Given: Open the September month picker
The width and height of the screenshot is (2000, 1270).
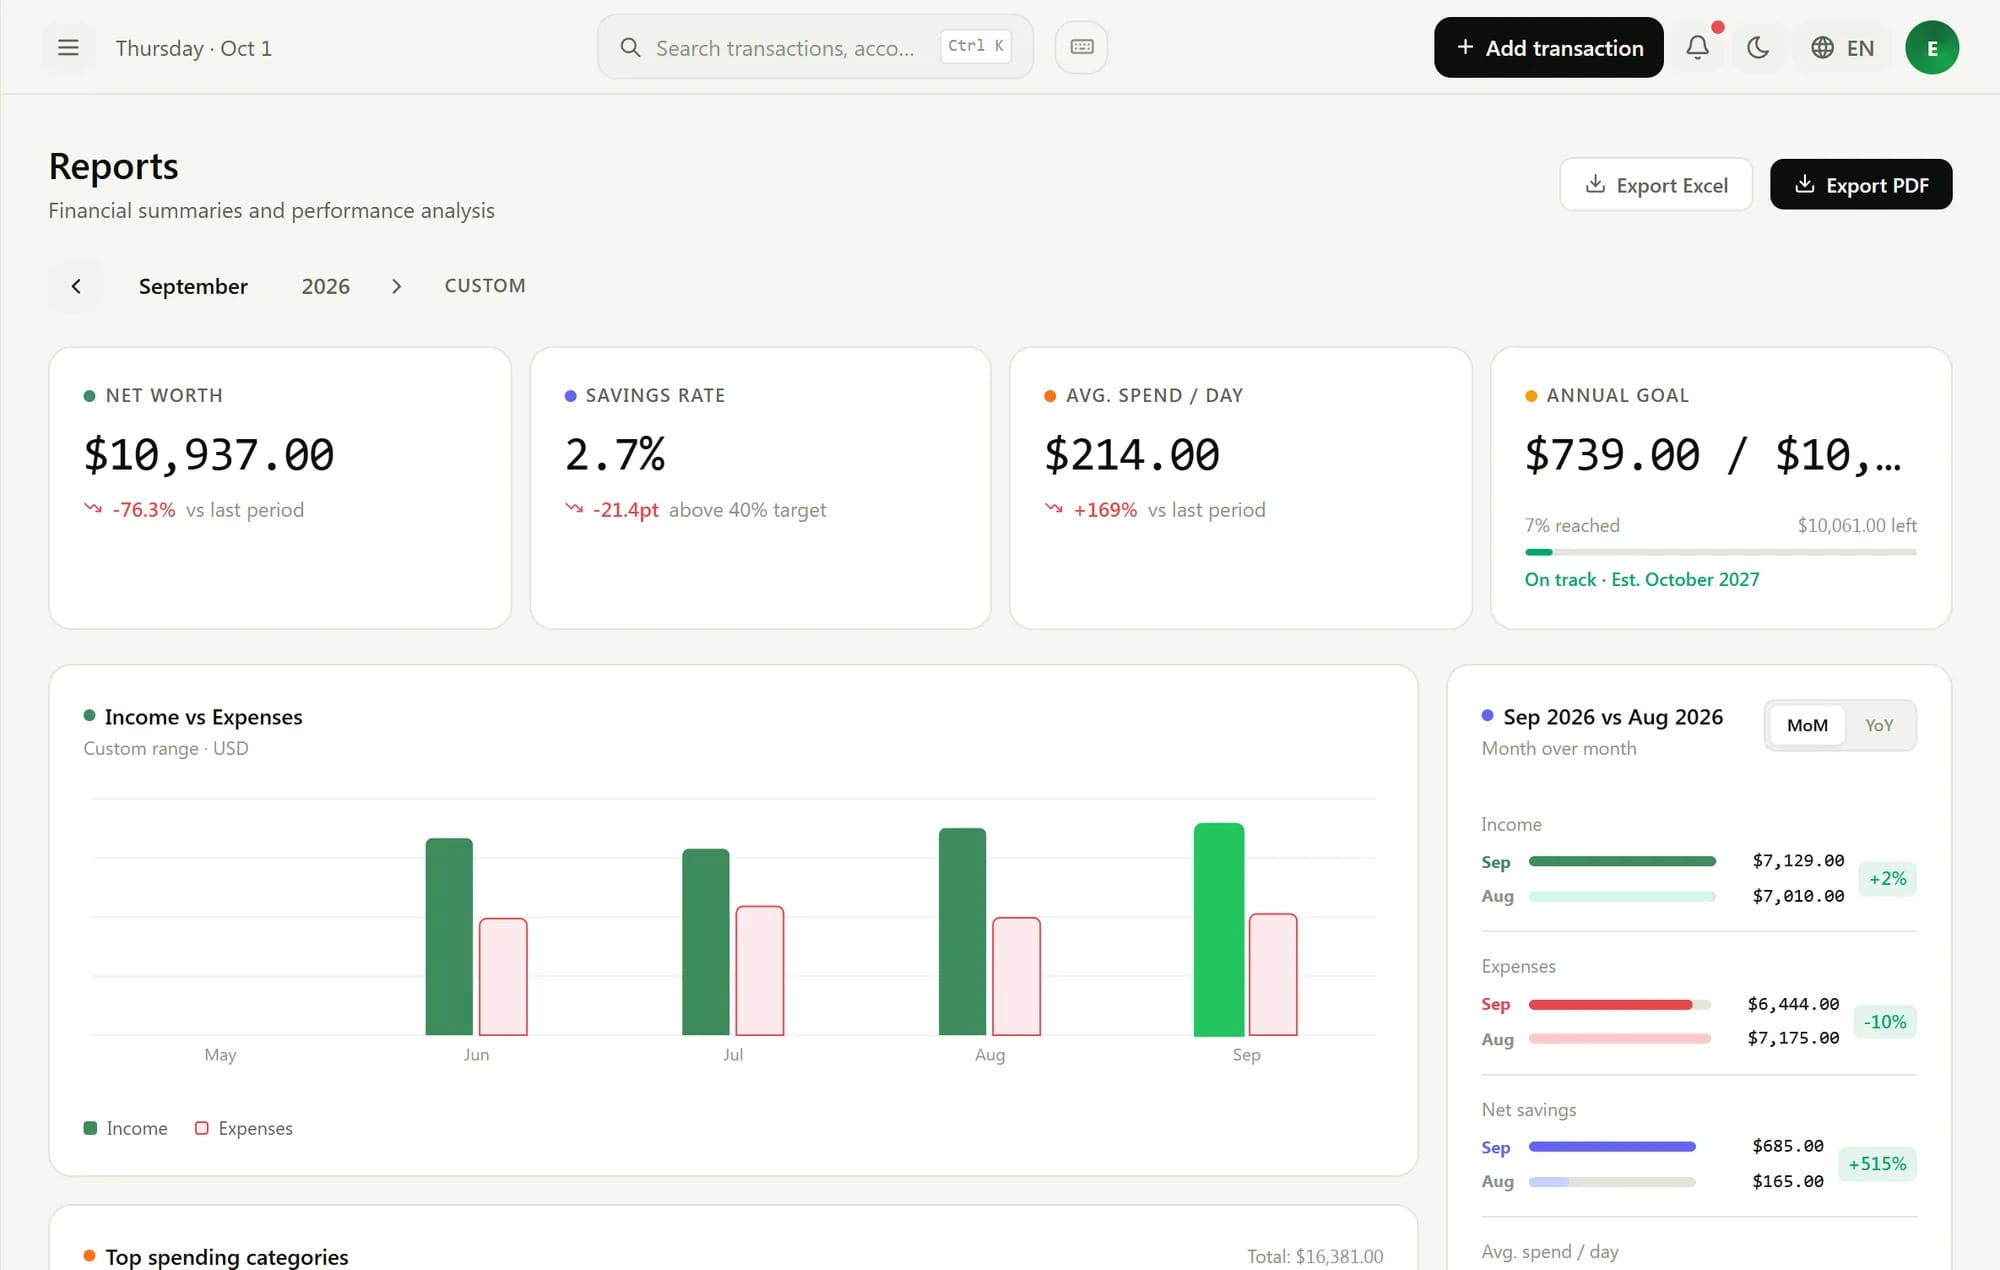Looking at the screenshot, I should 193,287.
